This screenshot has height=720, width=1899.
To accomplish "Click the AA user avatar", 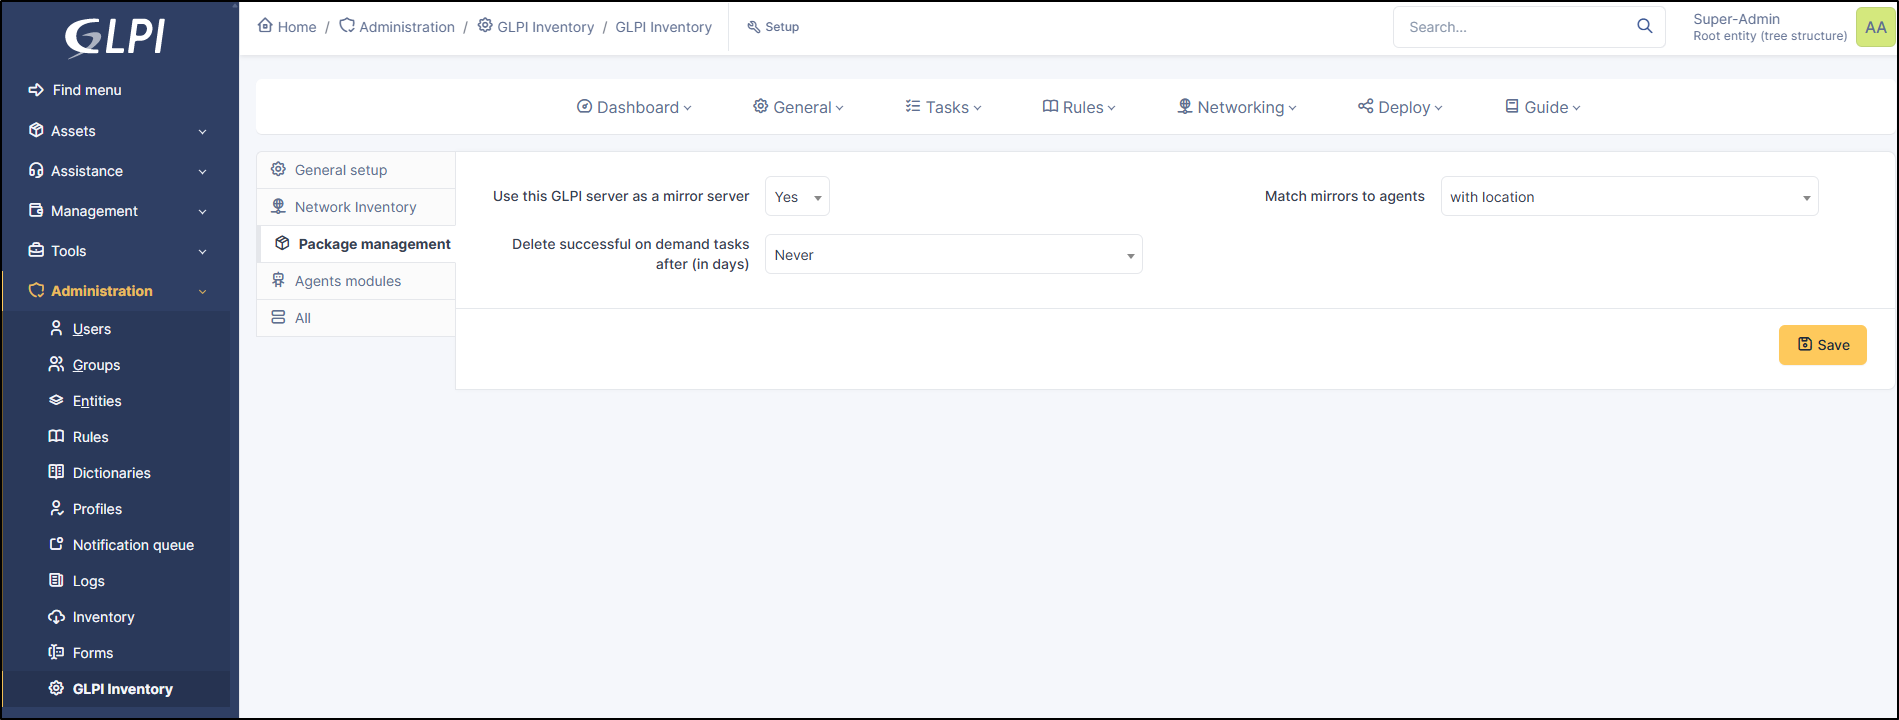I will click(x=1875, y=27).
